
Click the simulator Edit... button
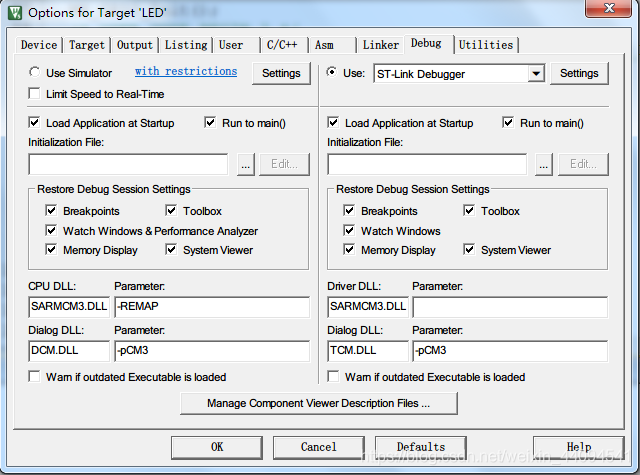coord(284,164)
